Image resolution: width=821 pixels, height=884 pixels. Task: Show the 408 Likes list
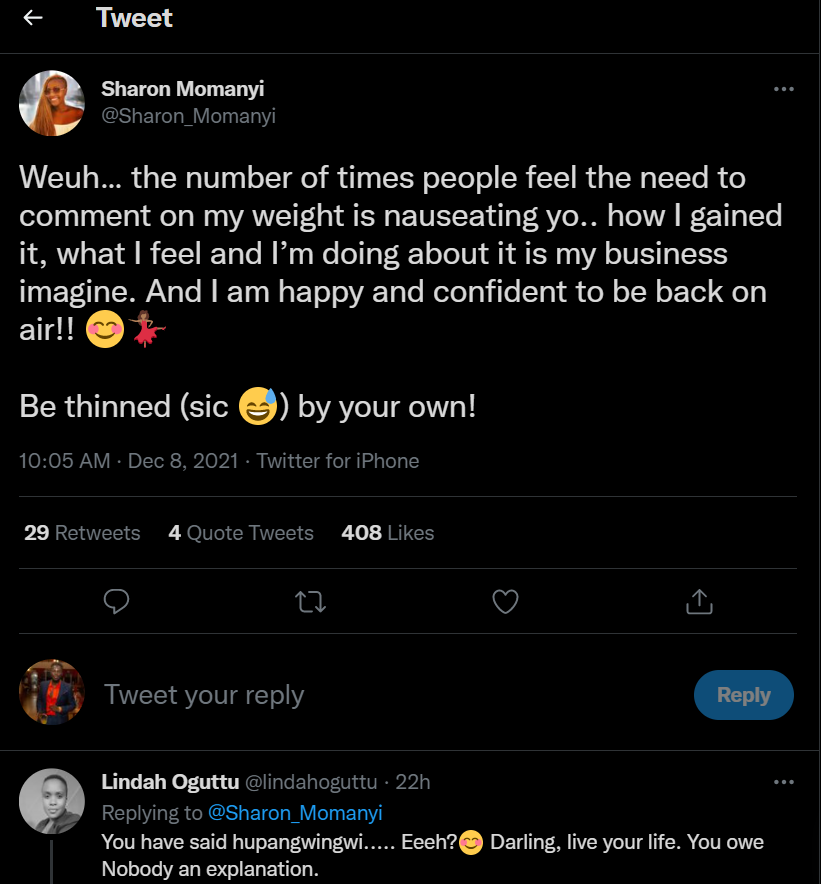point(388,533)
